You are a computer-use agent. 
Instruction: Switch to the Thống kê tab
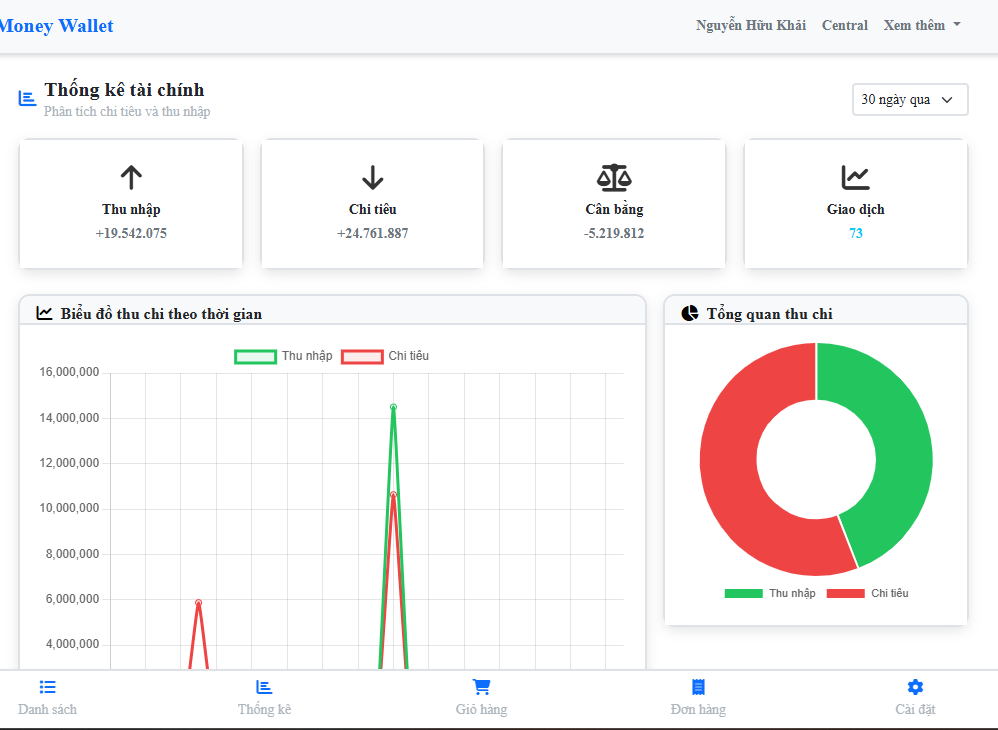[264, 697]
